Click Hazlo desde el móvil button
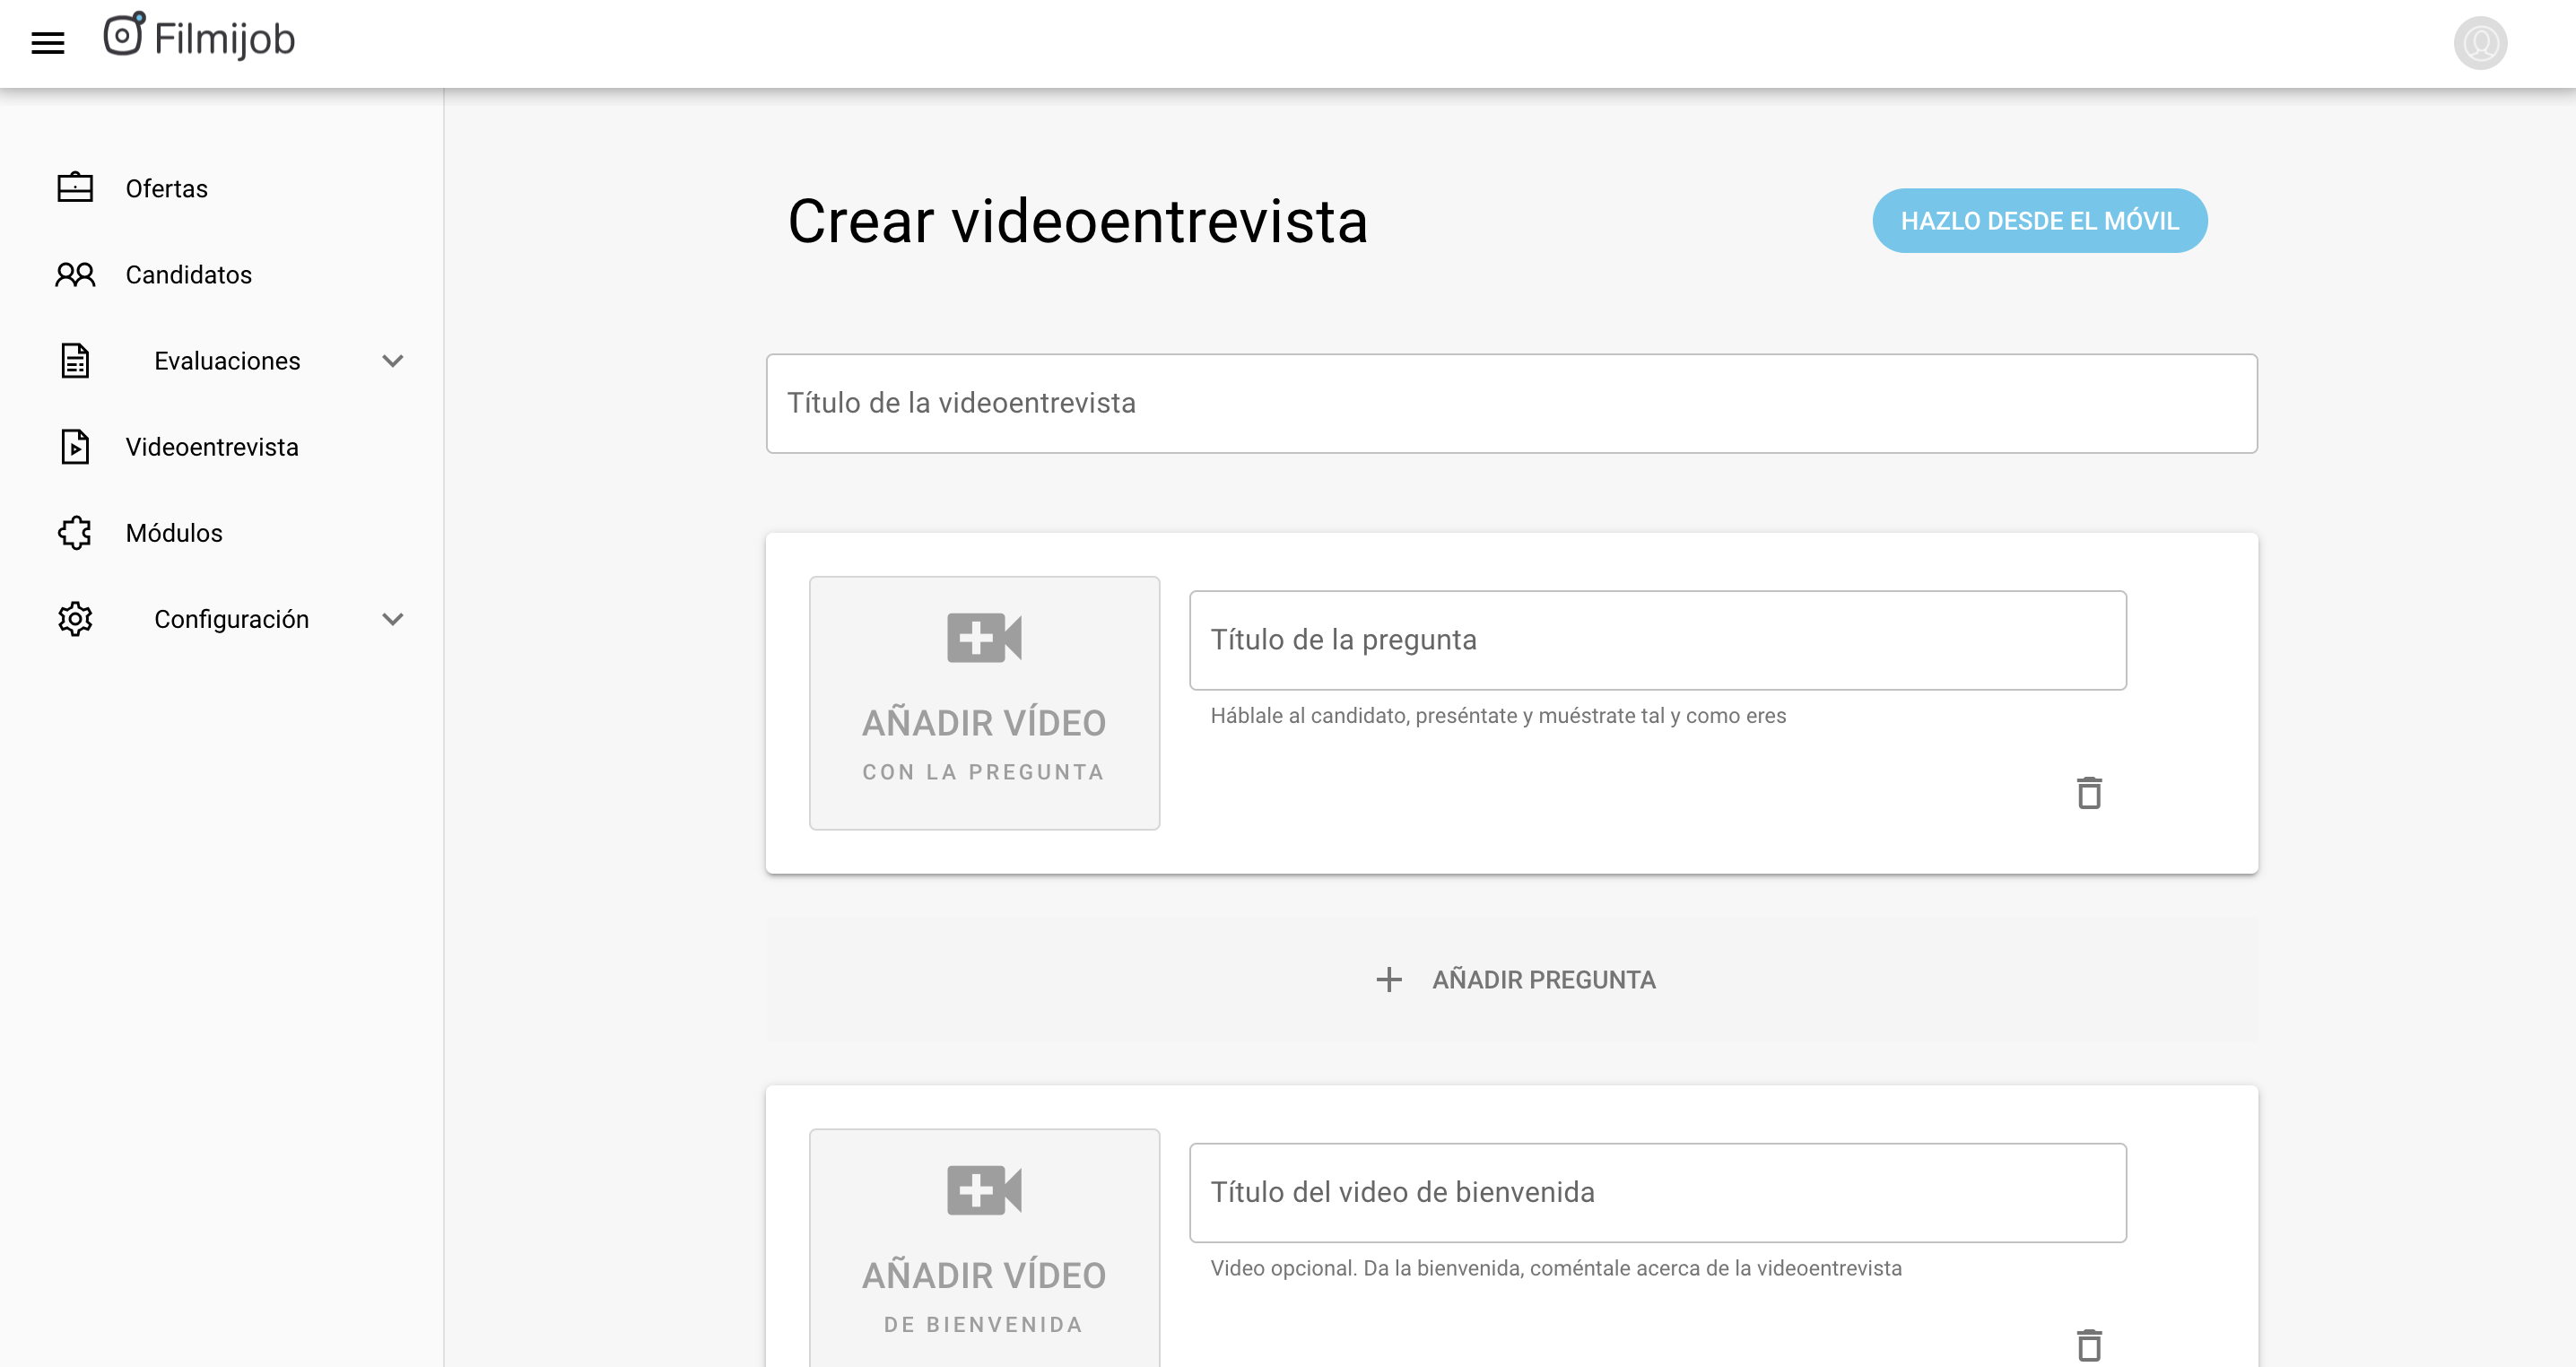Screen dimensions: 2576x1367 2039,220
